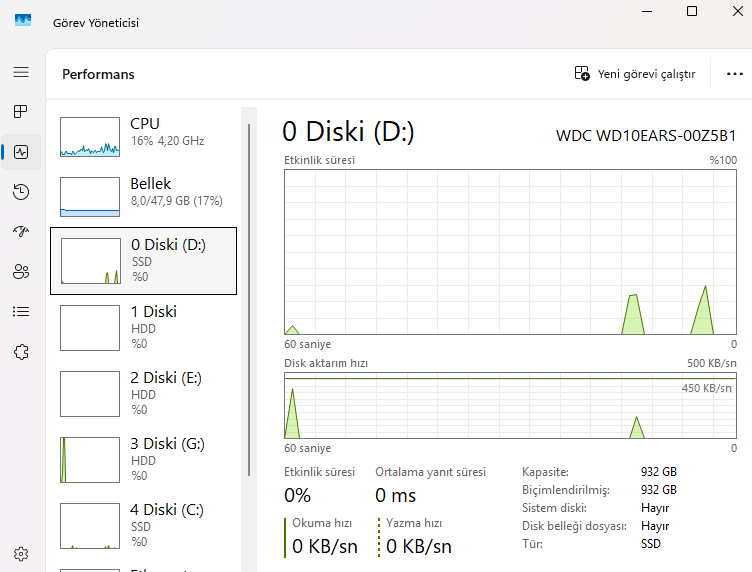
Task: Select Bellek (memory) in the performance list
Action: point(143,197)
